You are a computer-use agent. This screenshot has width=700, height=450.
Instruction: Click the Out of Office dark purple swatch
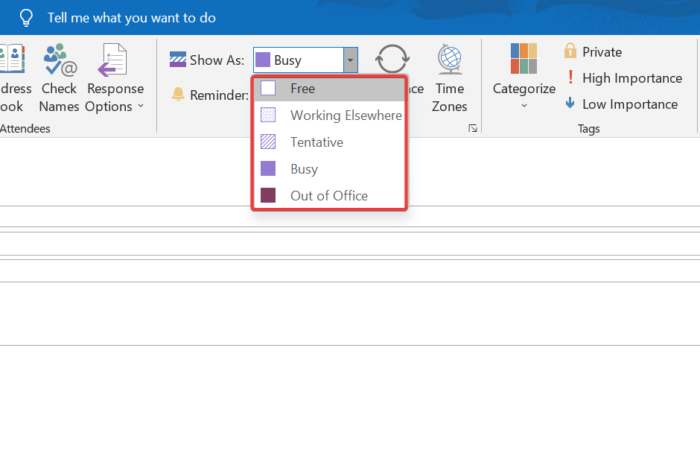point(268,196)
